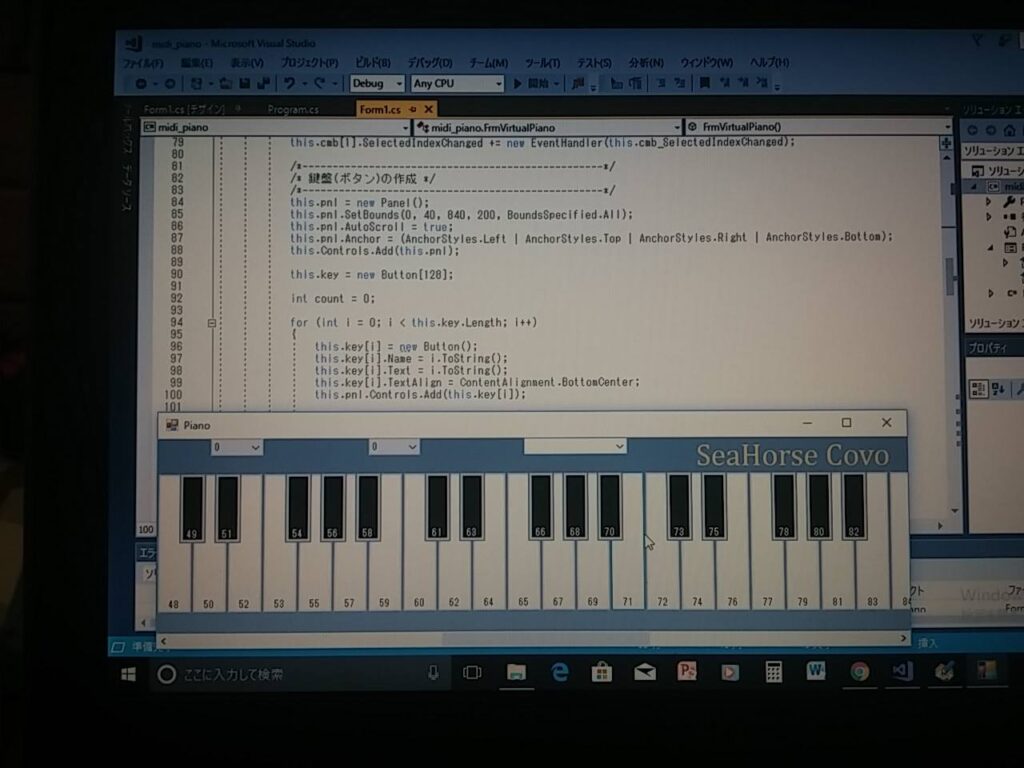This screenshot has width=1024, height=768.
Task: Open Windows Start menu
Action: click(129, 674)
